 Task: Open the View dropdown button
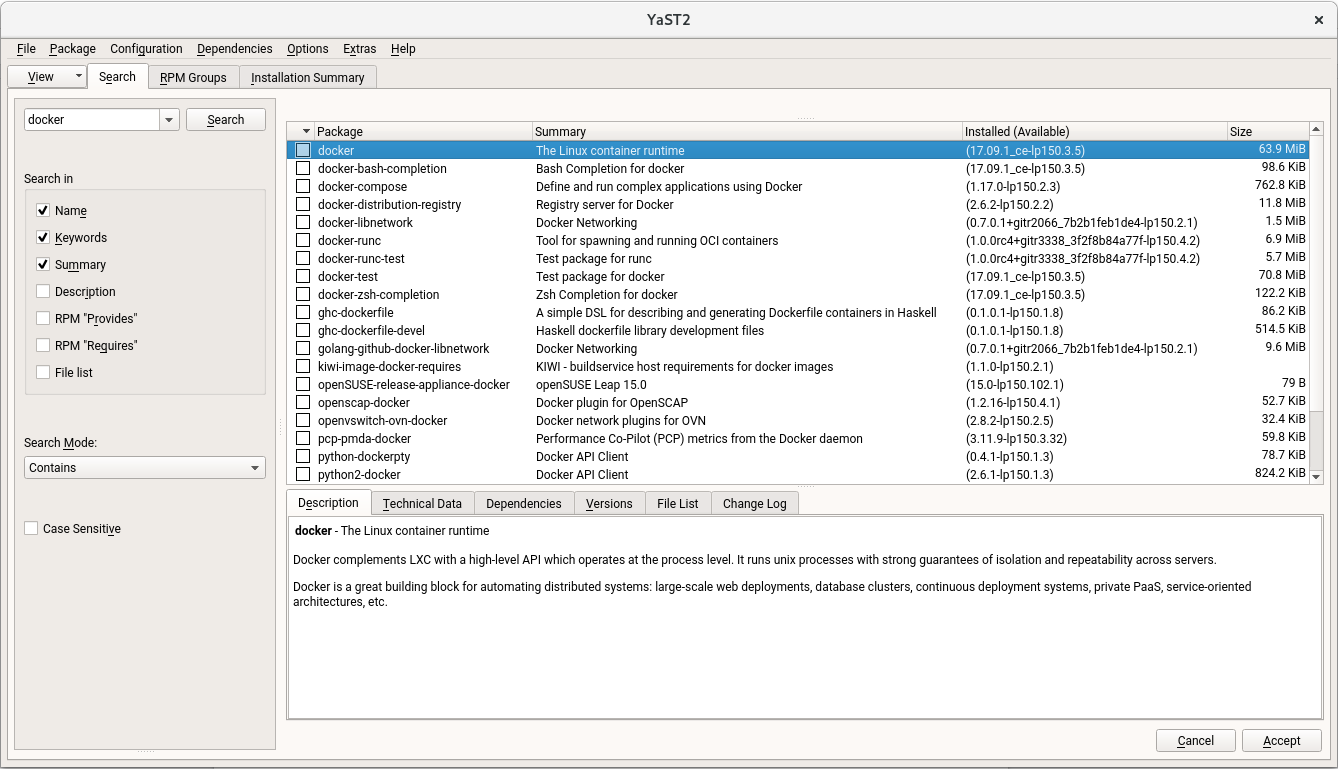[x=47, y=76]
